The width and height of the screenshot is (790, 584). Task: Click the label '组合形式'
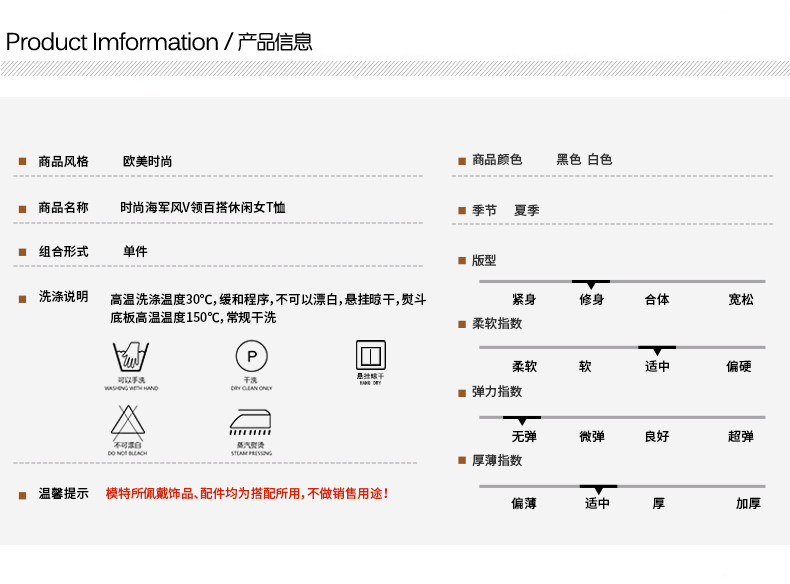(x=63, y=251)
